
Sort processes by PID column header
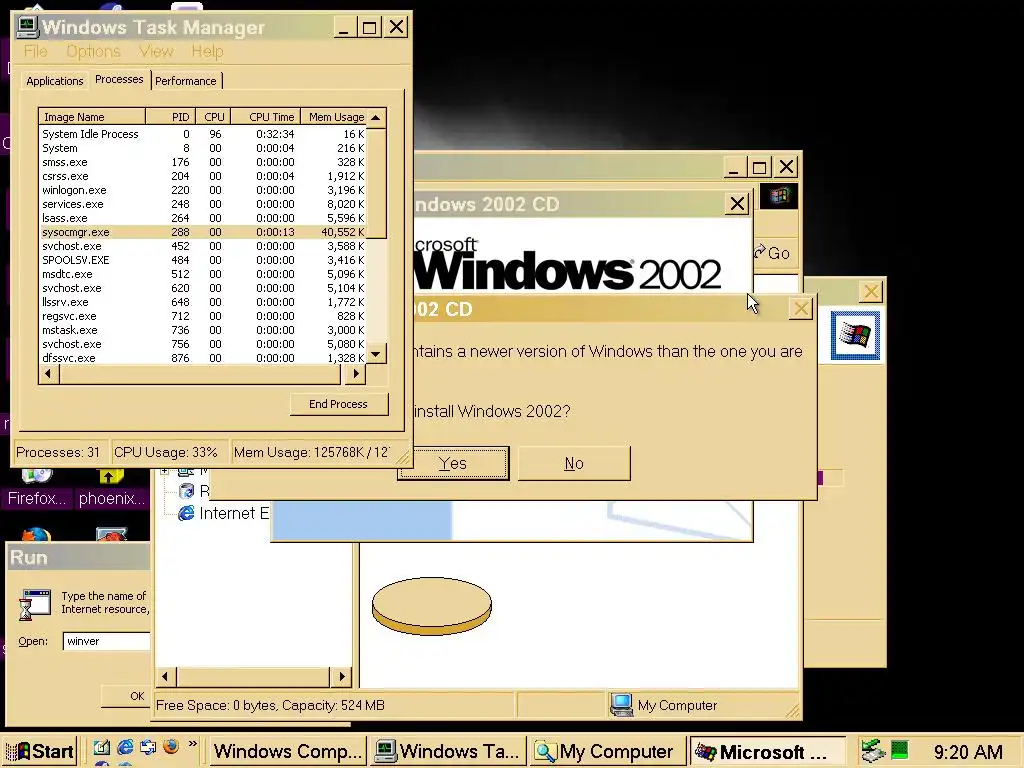click(x=170, y=117)
